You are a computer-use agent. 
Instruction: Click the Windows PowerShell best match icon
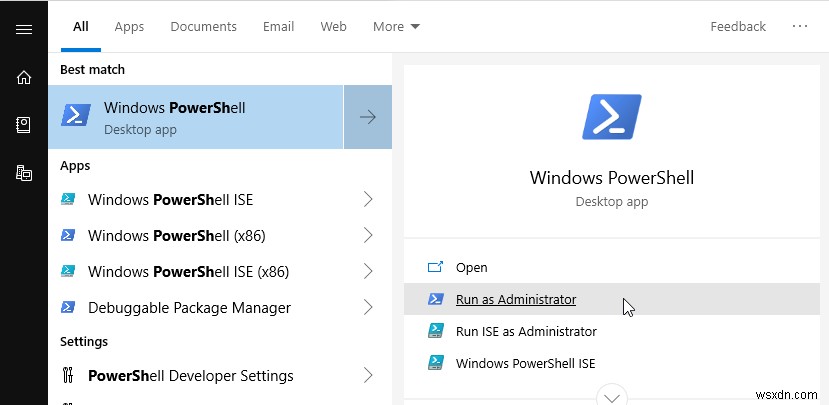tap(76, 115)
